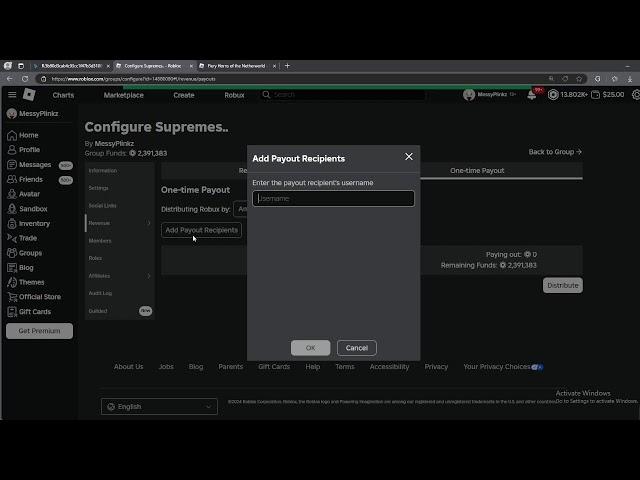The image size is (640, 480).
Task: Open the Terms footer link
Action: click(x=345, y=367)
